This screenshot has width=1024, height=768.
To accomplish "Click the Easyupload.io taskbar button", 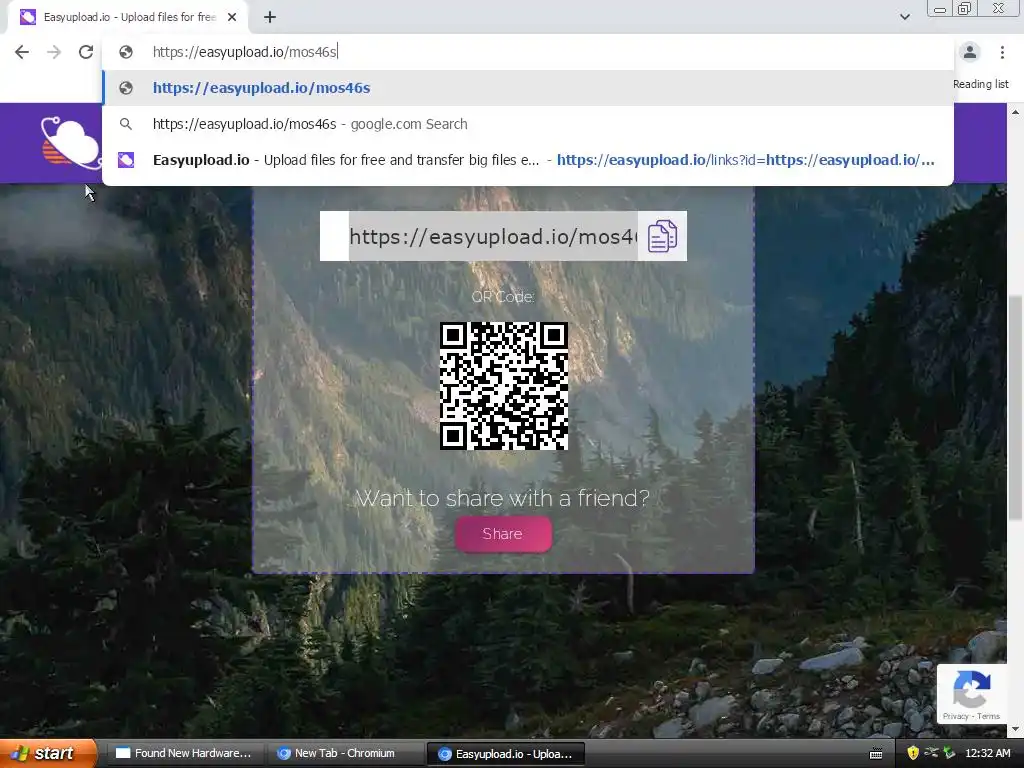I will tap(505, 754).
